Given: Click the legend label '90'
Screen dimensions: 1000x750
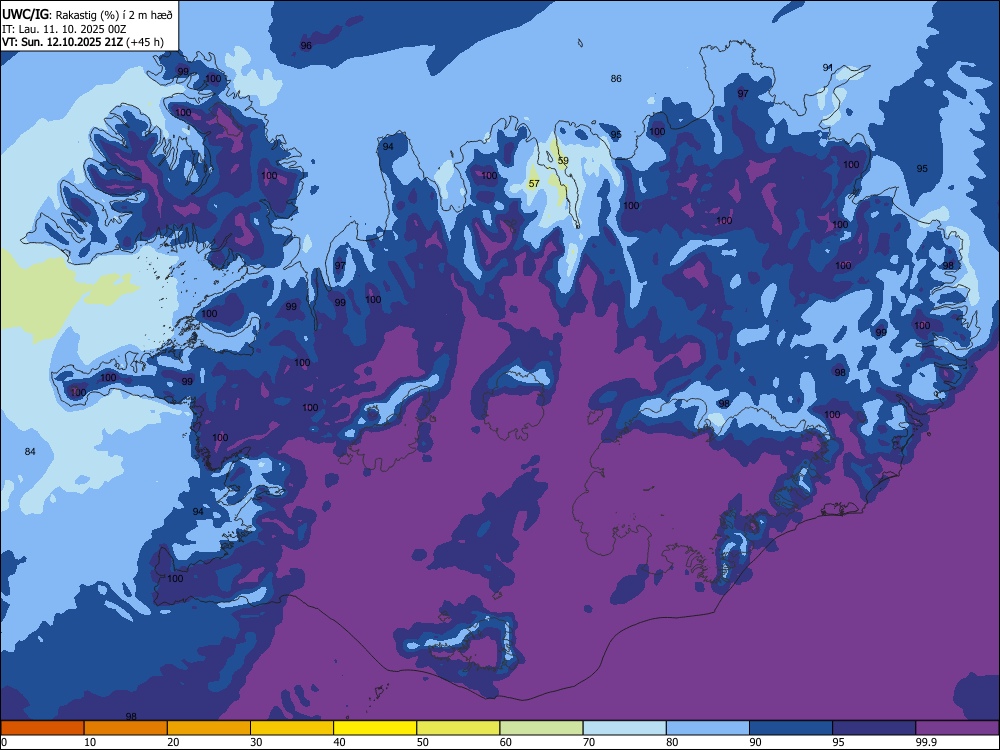Looking at the screenshot, I should click(x=755, y=742).
